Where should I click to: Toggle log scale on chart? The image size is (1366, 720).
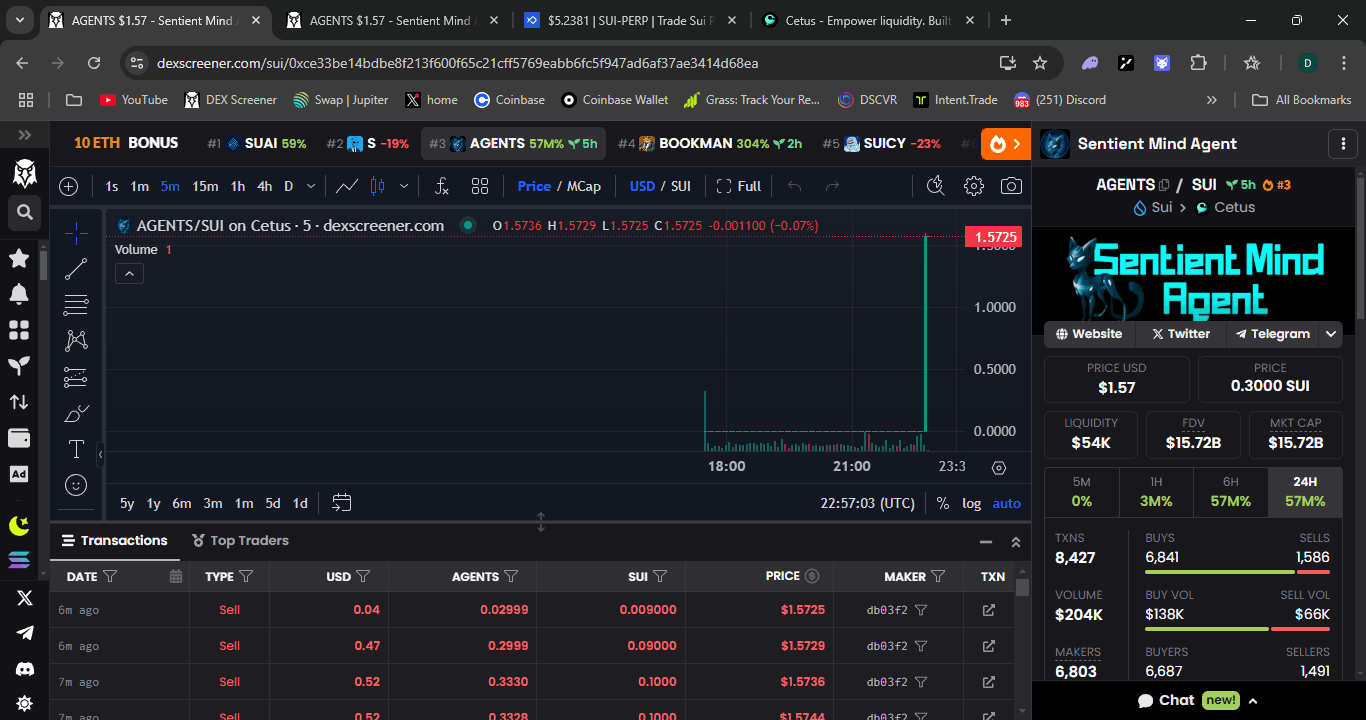click(971, 503)
